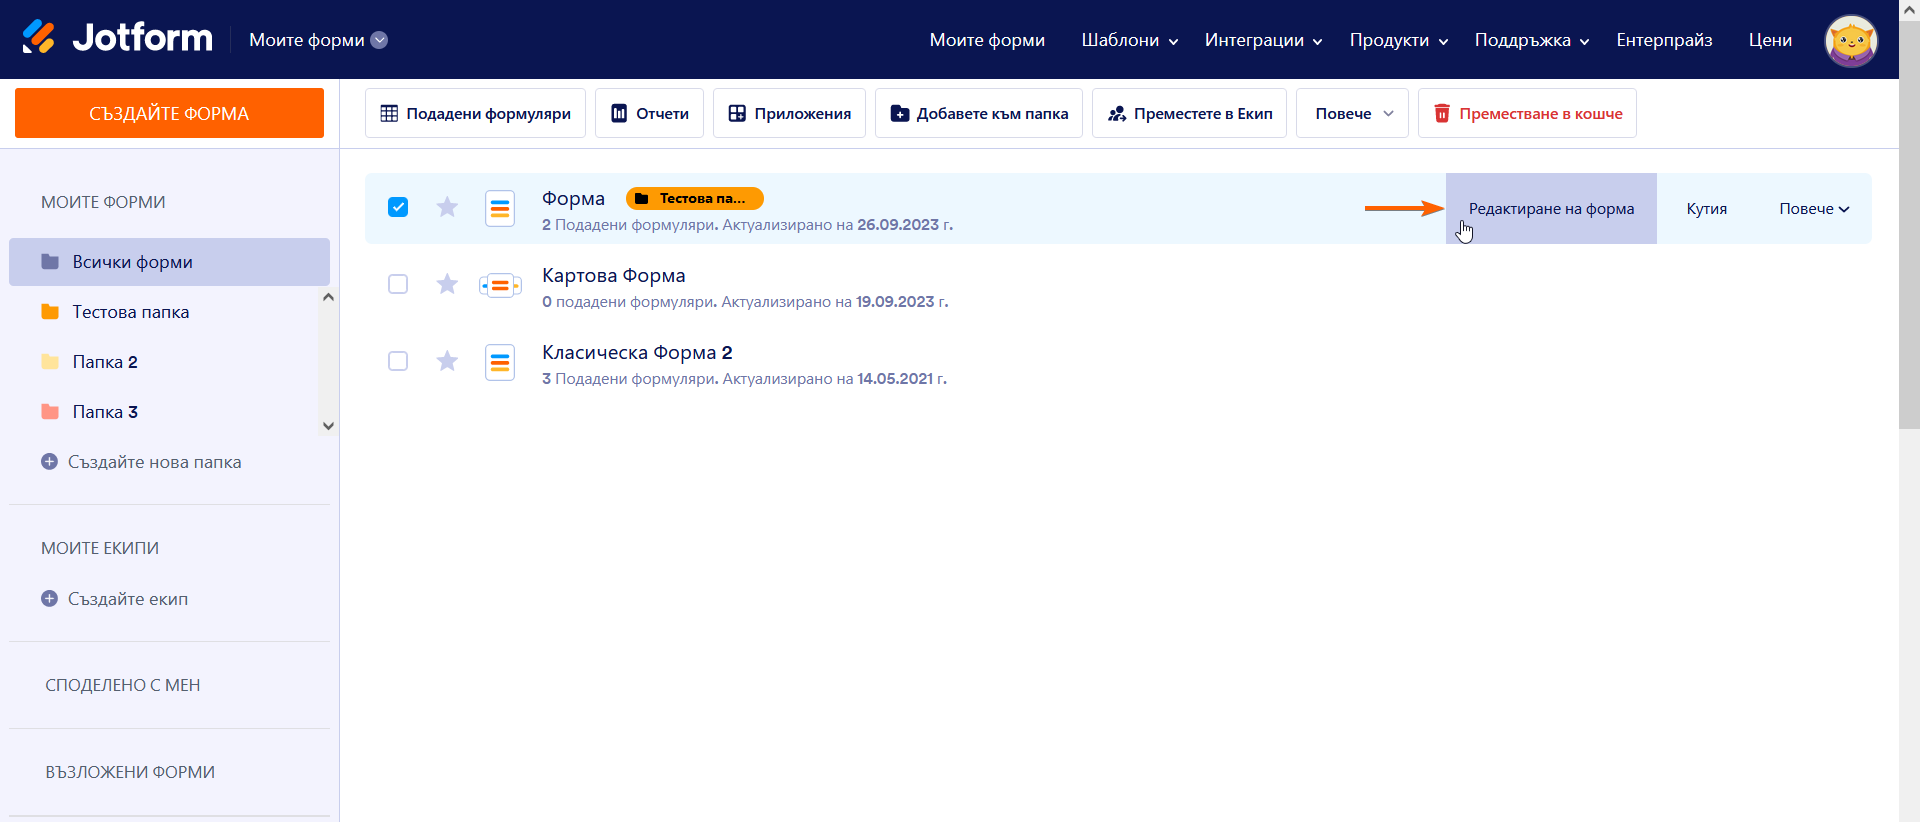The height and width of the screenshot is (822, 1920).
Task: Click the plus icon for new team
Action: 49,599
